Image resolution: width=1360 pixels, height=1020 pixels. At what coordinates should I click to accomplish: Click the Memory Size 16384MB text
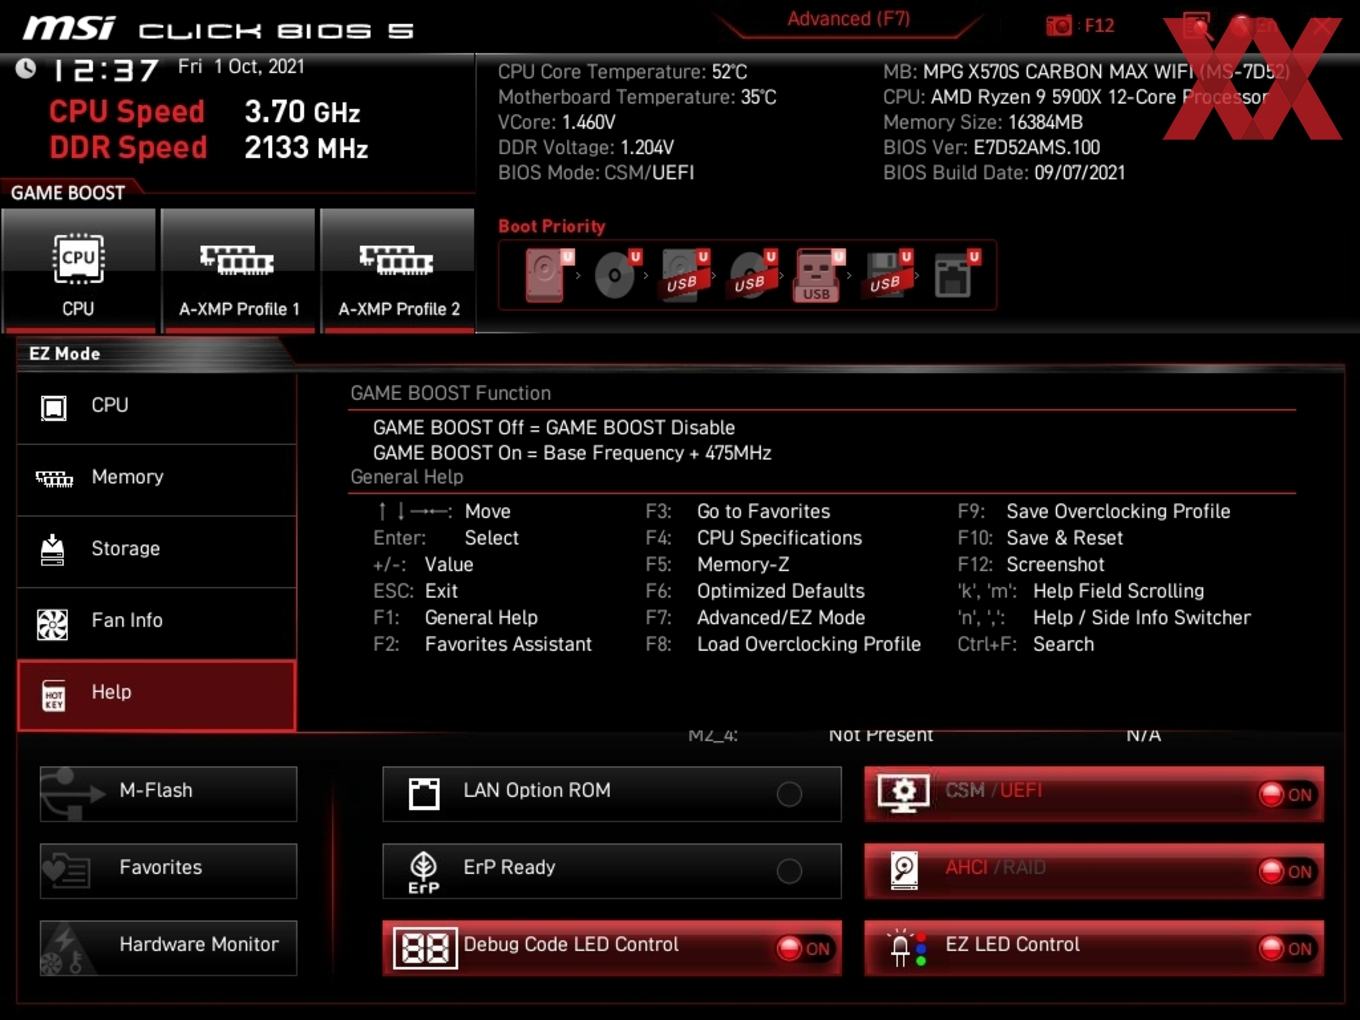[x=983, y=122]
